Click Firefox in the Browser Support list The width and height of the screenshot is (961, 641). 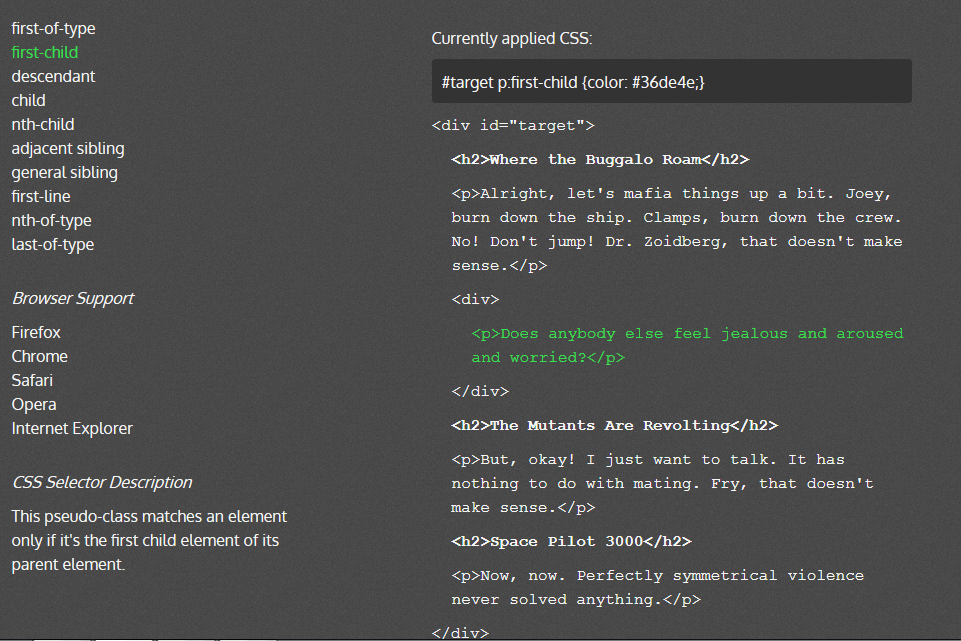click(36, 333)
